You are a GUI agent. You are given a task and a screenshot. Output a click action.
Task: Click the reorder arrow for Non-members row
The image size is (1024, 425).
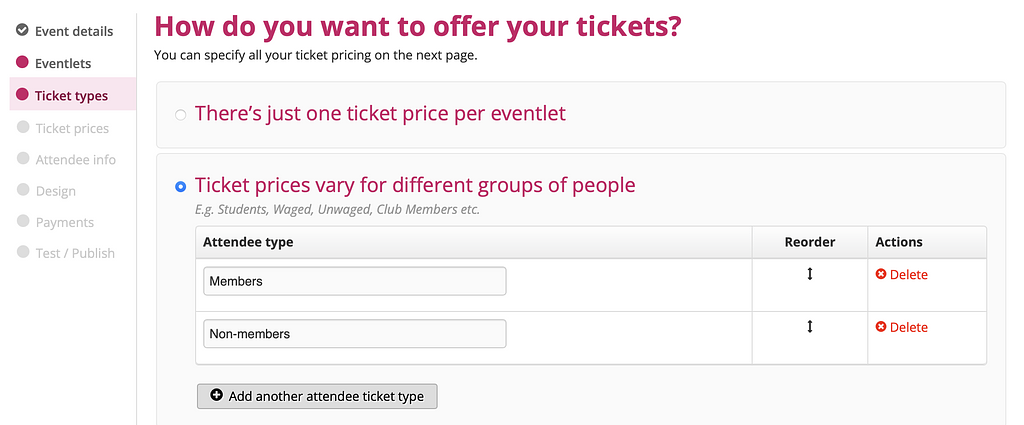pyautogui.click(x=810, y=326)
